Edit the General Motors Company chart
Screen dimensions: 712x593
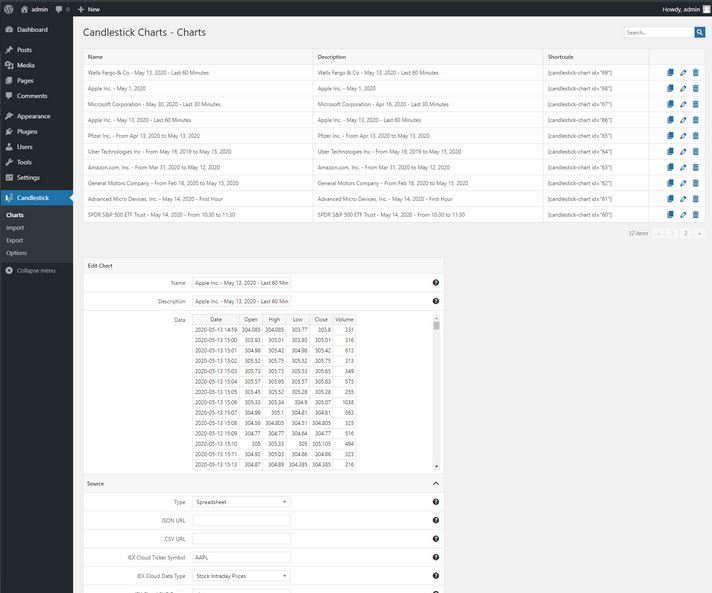tap(683, 183)
